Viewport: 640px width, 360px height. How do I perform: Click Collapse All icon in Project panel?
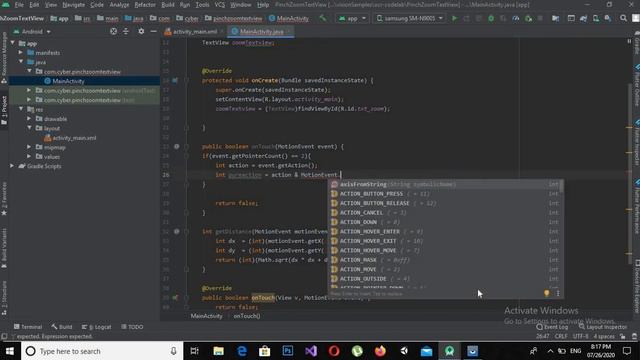tap(126, 31)
